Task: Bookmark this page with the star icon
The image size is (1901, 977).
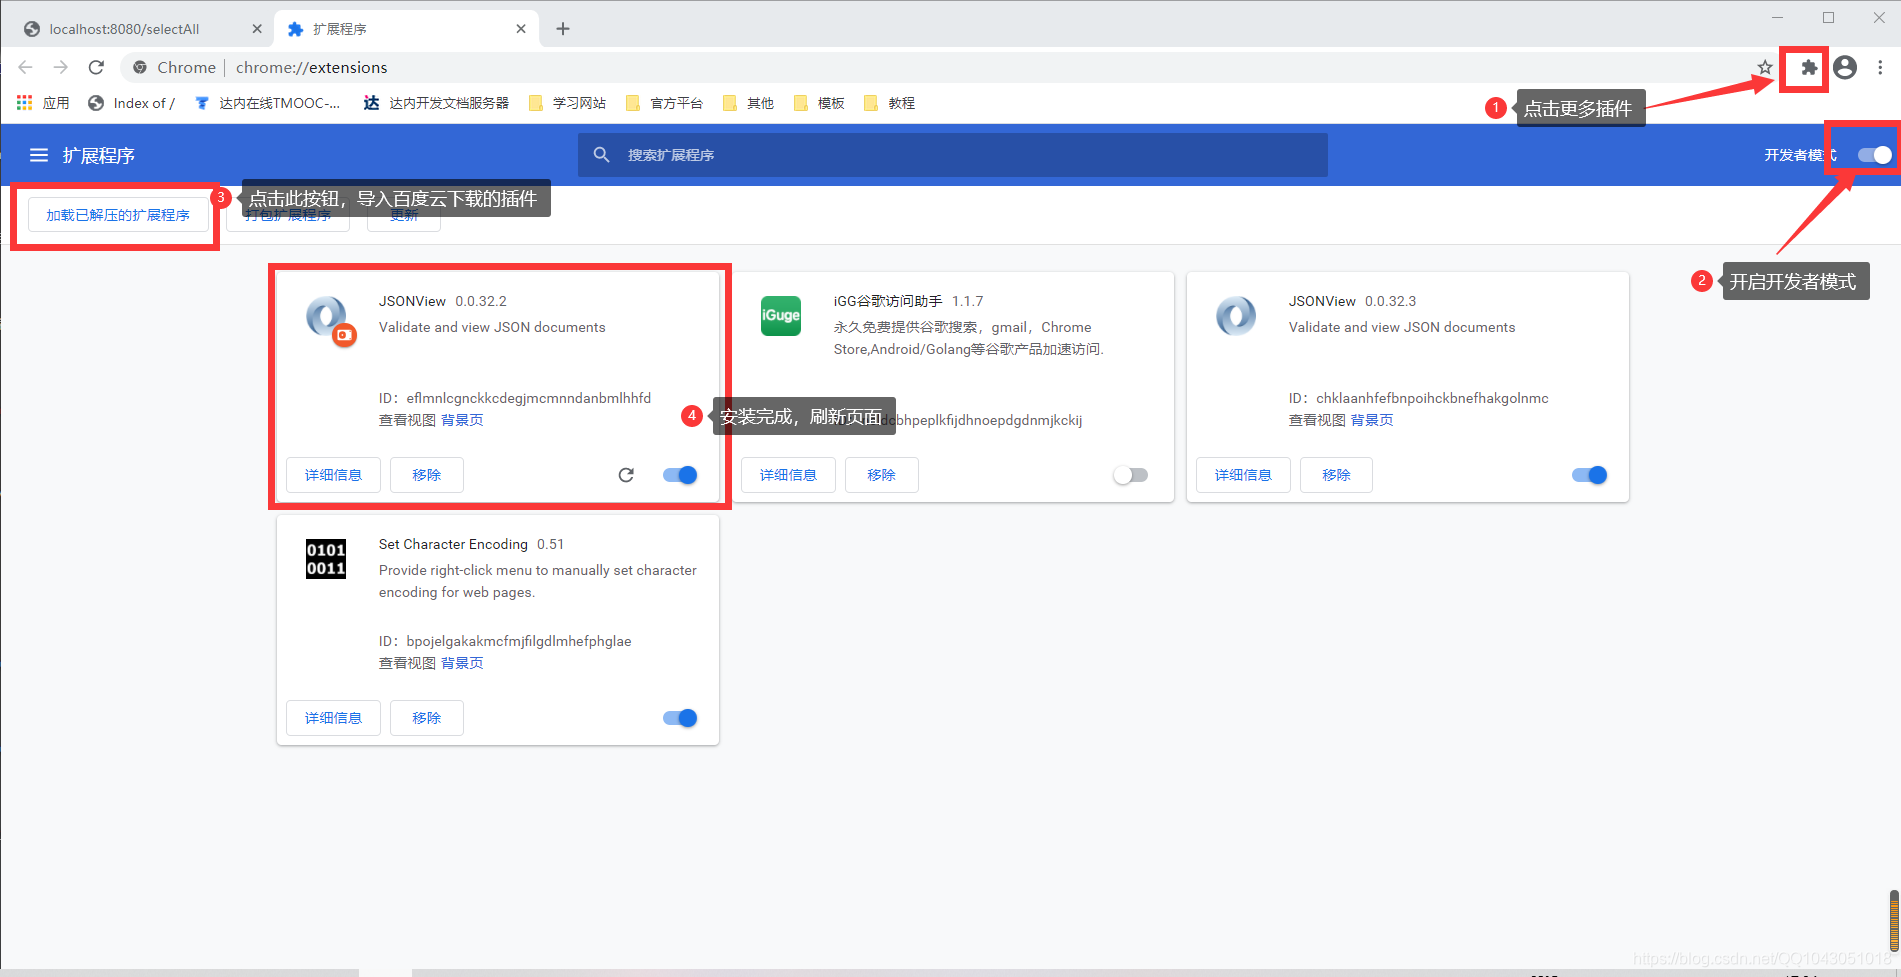Action: [1765, 67]
